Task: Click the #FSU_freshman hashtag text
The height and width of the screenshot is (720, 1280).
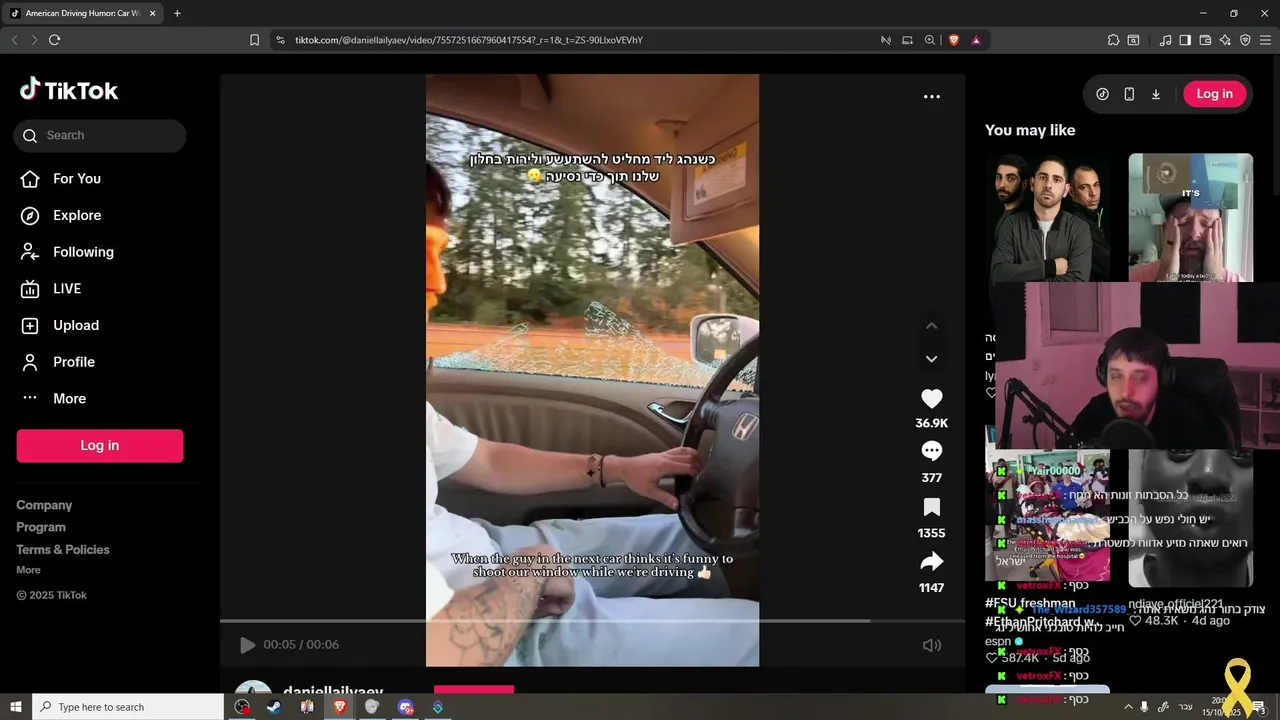Action: coord(1030,603)
